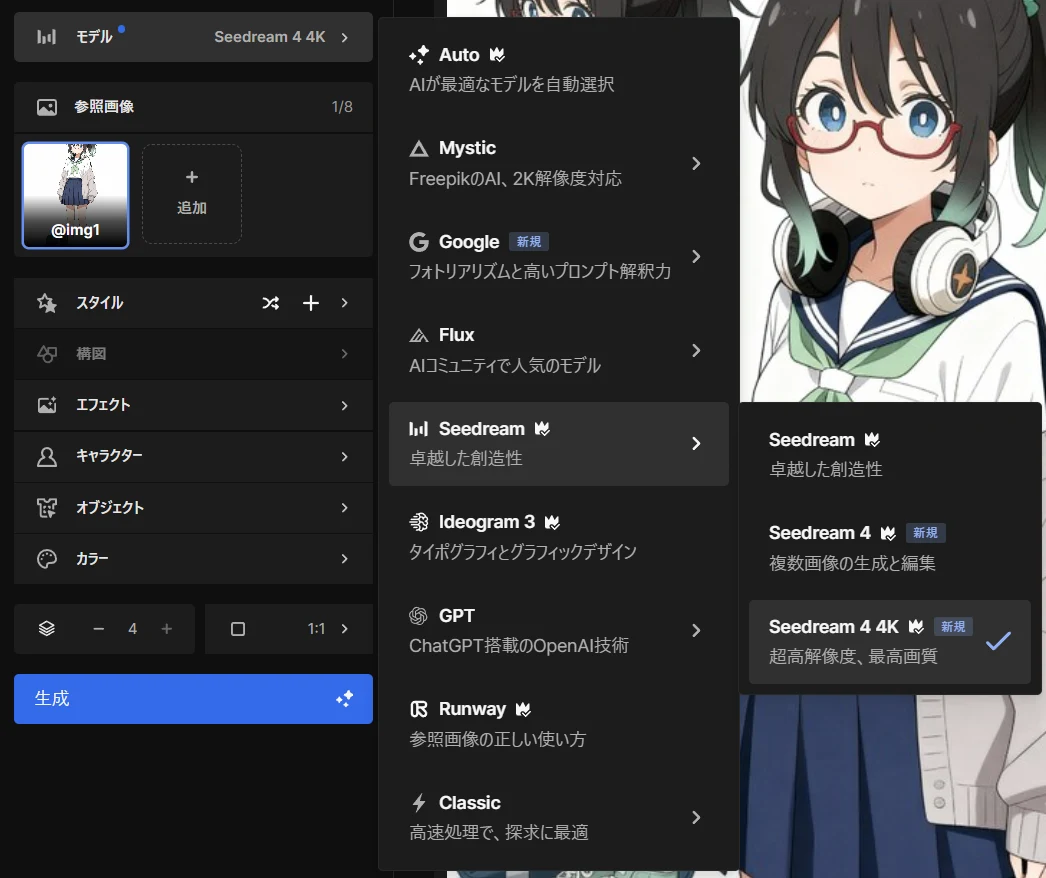The width and height of the screenshot is (1046, 878).
Task: Expand the Seedream submenu arrow
Action: pyautogui.click(x=696, y=444)
